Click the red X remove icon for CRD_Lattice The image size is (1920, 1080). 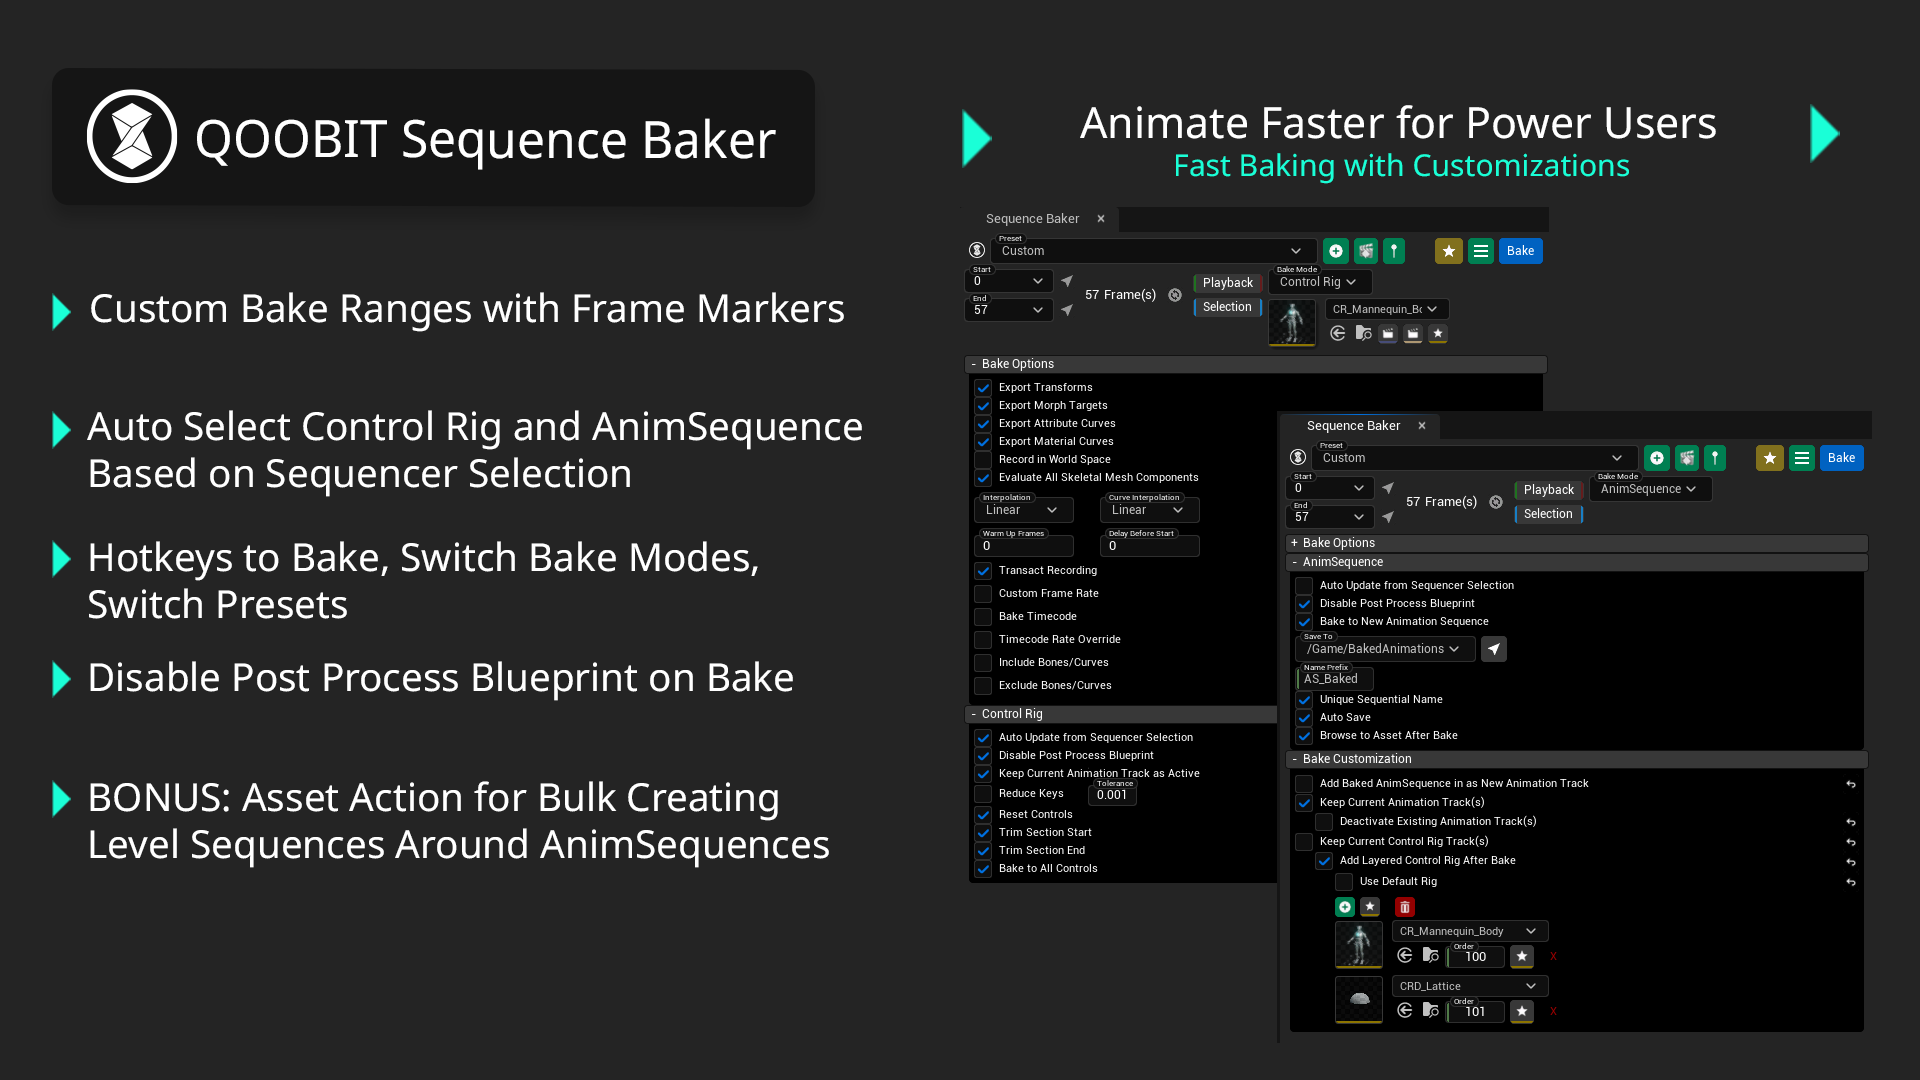(x=1553, y=1012)
